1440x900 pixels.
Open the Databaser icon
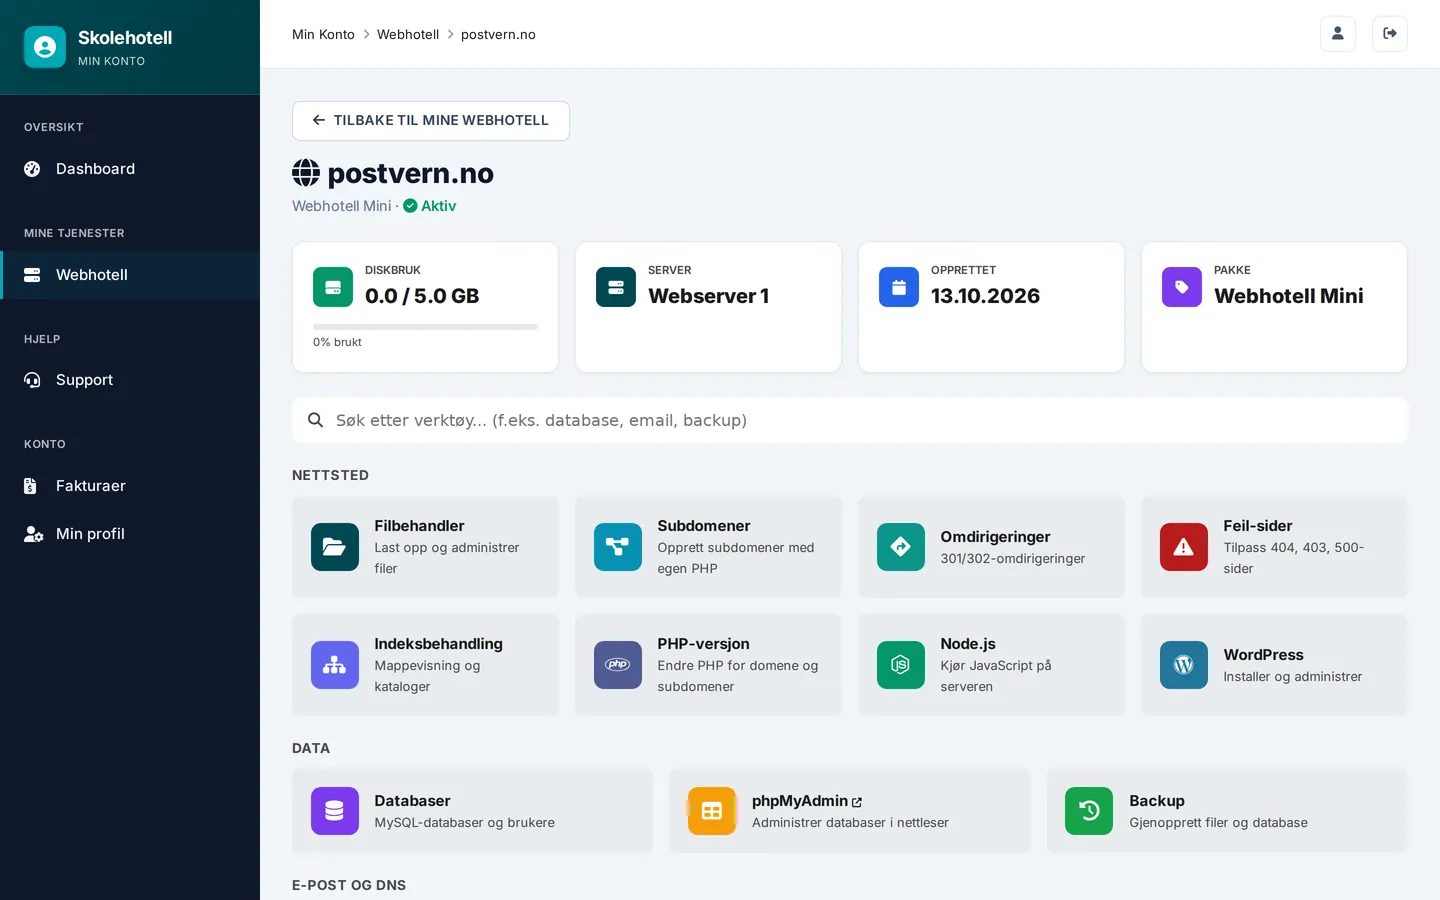coord(335,811)
